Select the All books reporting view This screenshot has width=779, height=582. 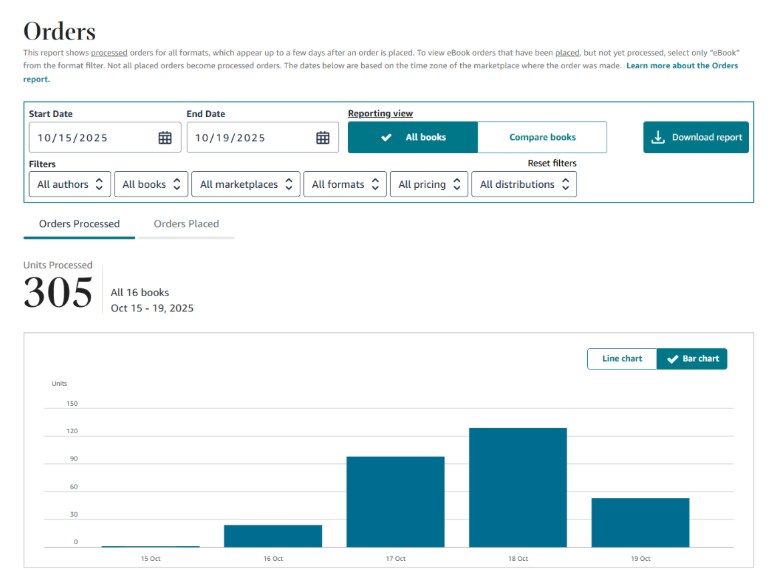[x=413, y=138]
